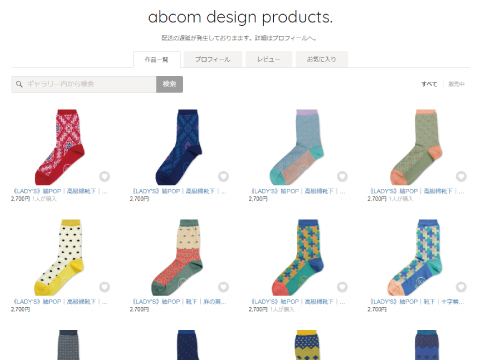Switch to the プロフィール tab

213,59
